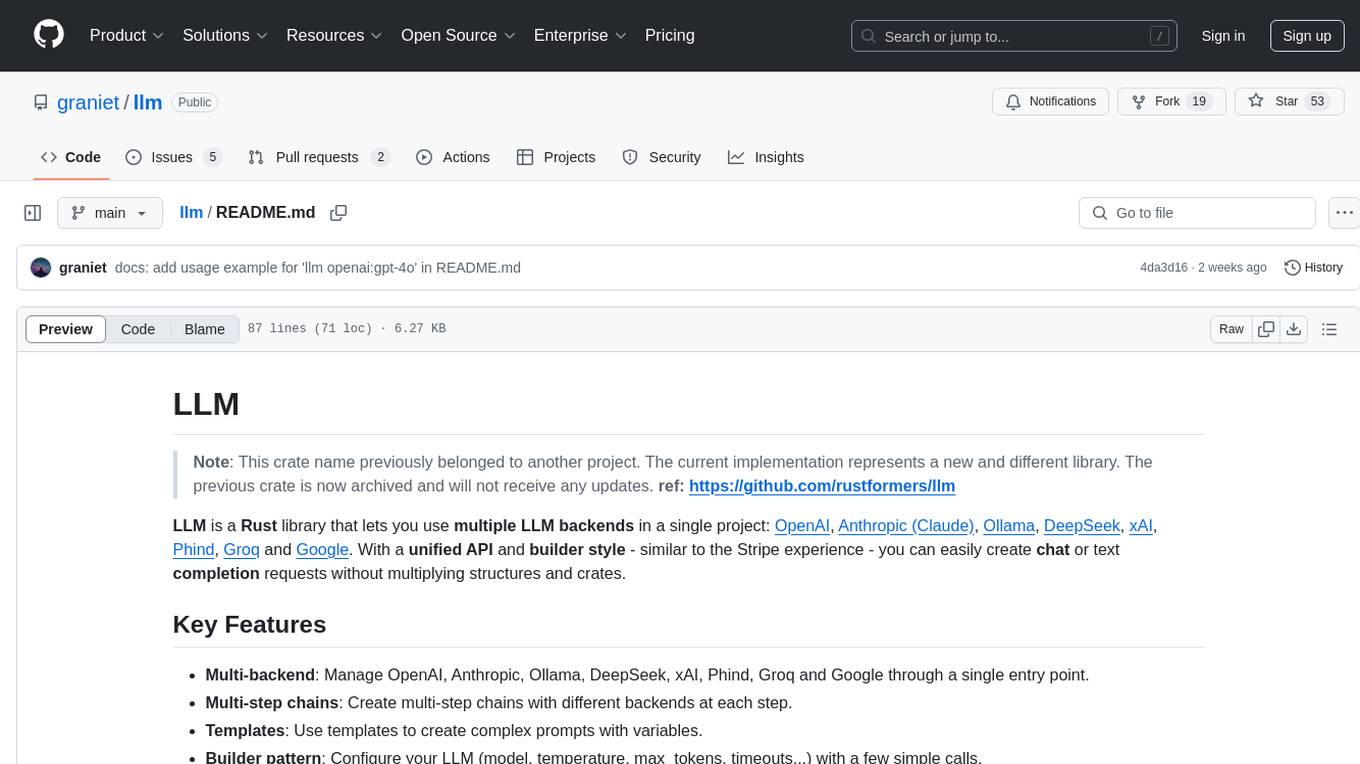The width and height of the screenshot is (1360, 764).
Task: Select the Preview view
Action: pyautogui.click(x=66, y=329)
